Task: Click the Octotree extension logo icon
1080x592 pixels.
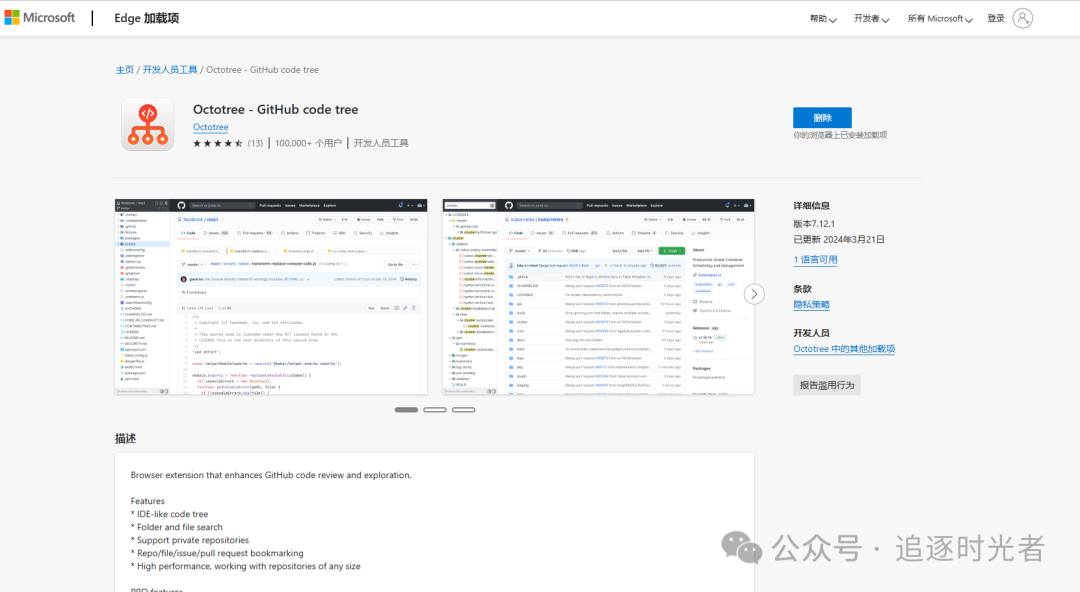Action: (x=147, y=125)
